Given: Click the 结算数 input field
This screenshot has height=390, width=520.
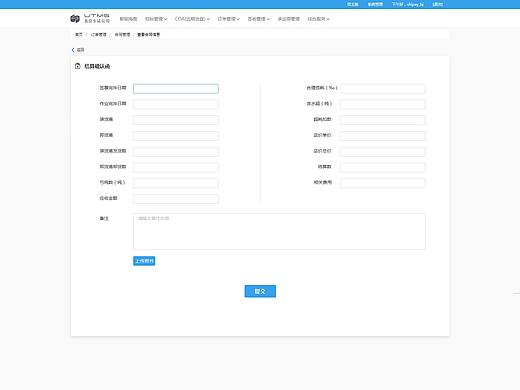Looking at the screenshot, I should click(382, 167).
